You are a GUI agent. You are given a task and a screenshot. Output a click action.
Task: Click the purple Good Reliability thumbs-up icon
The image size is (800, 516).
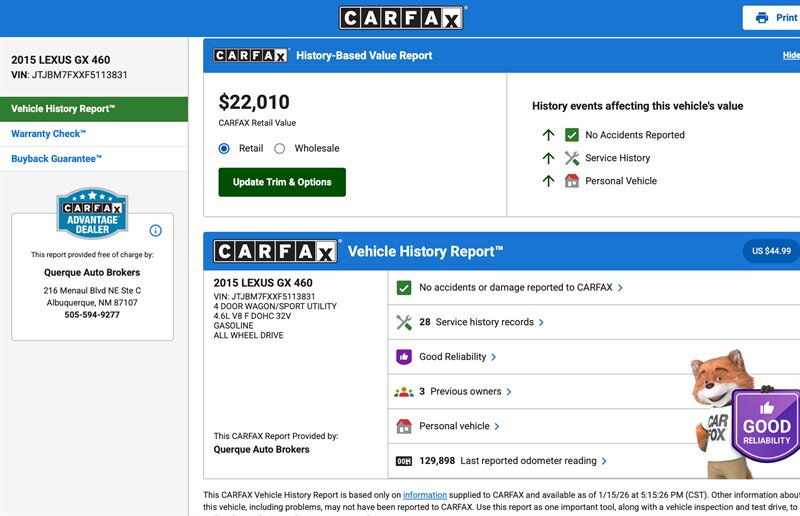[x=404, y=357]
